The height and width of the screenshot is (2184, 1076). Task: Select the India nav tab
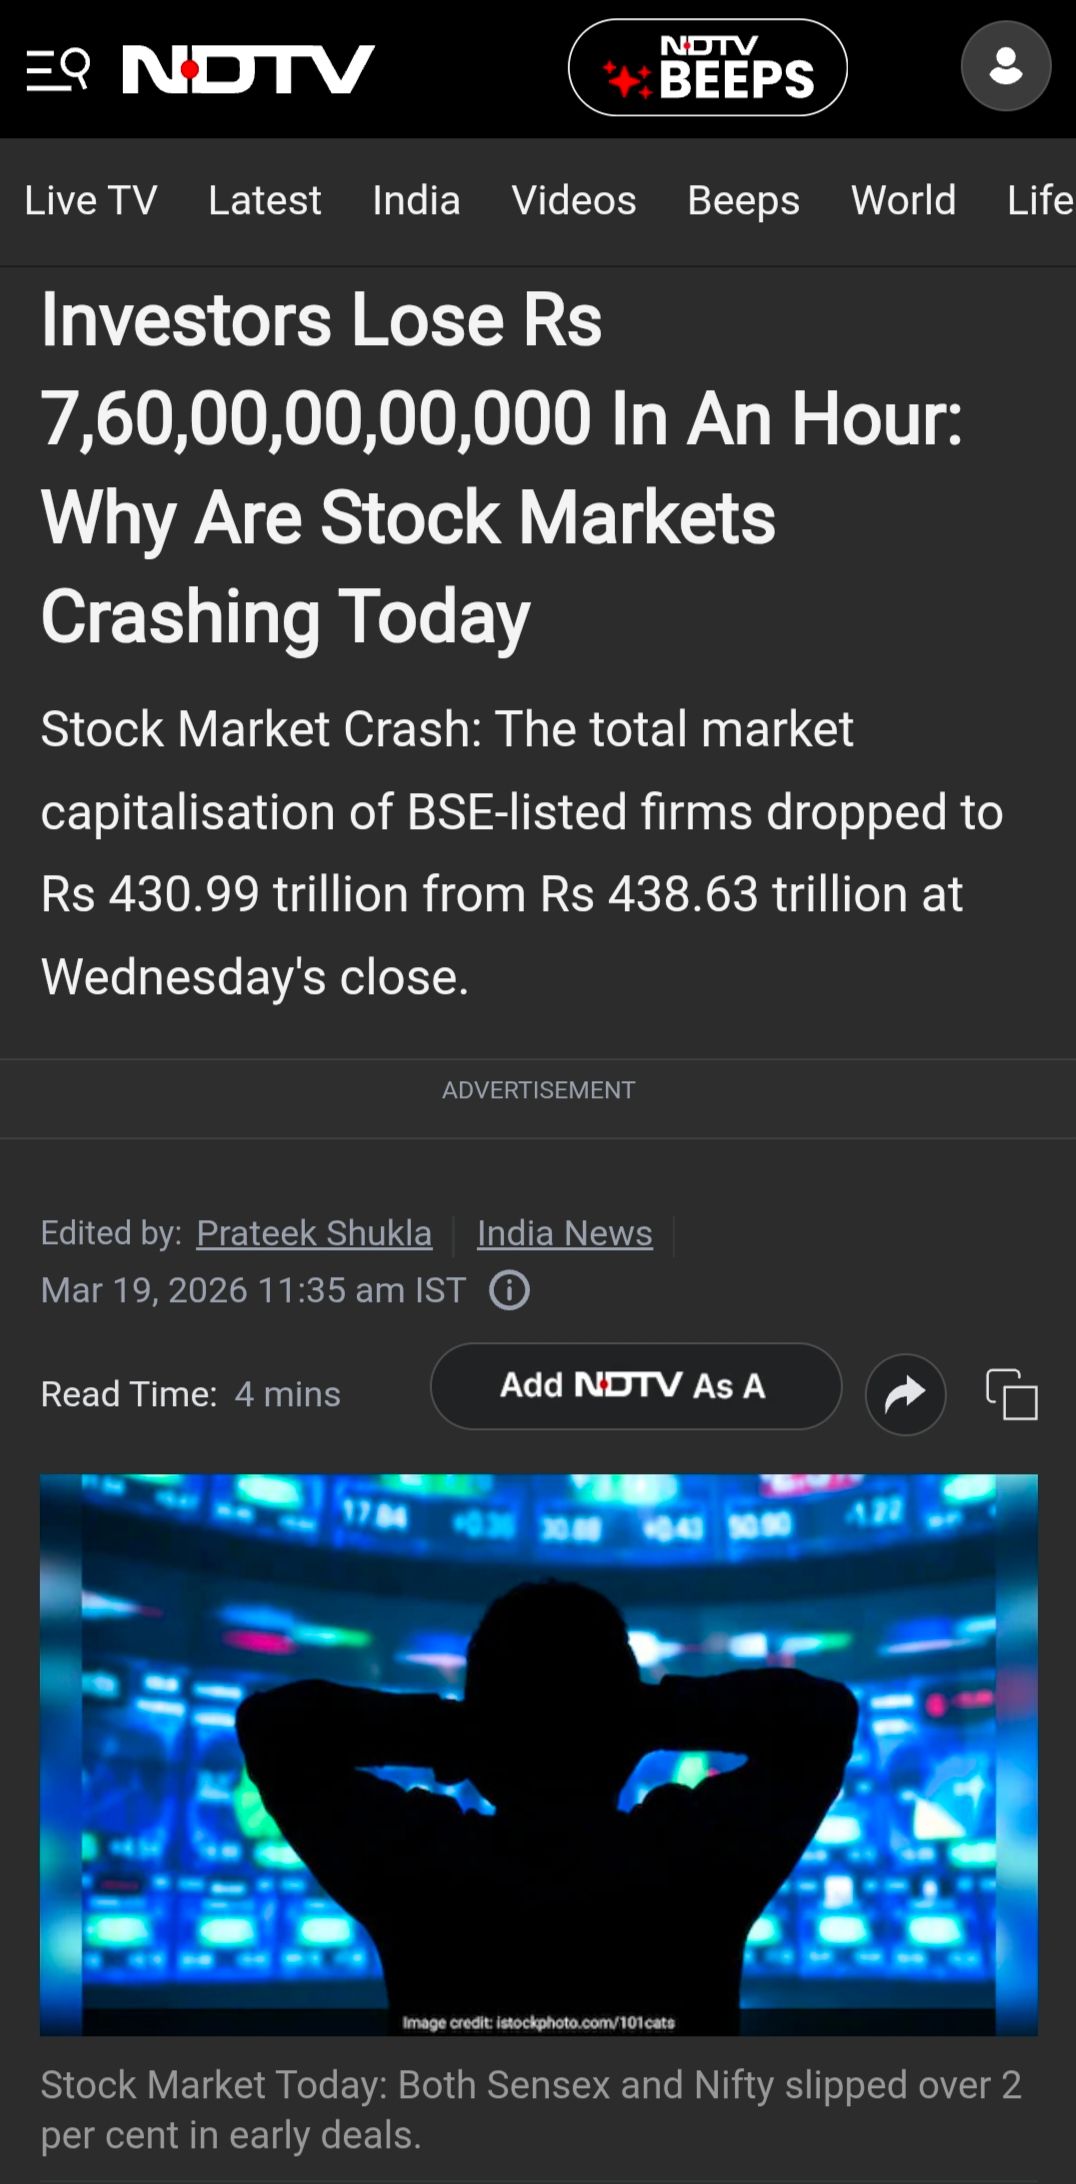(x=416, y=200)
